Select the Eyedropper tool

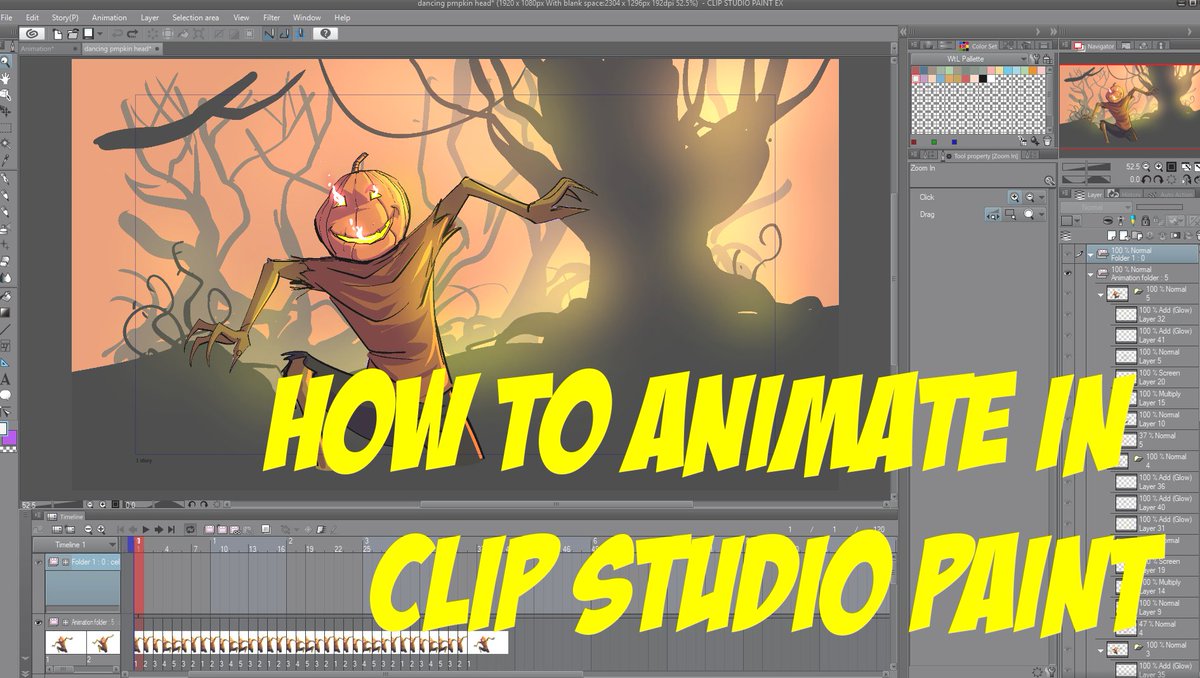coord(6,160)
